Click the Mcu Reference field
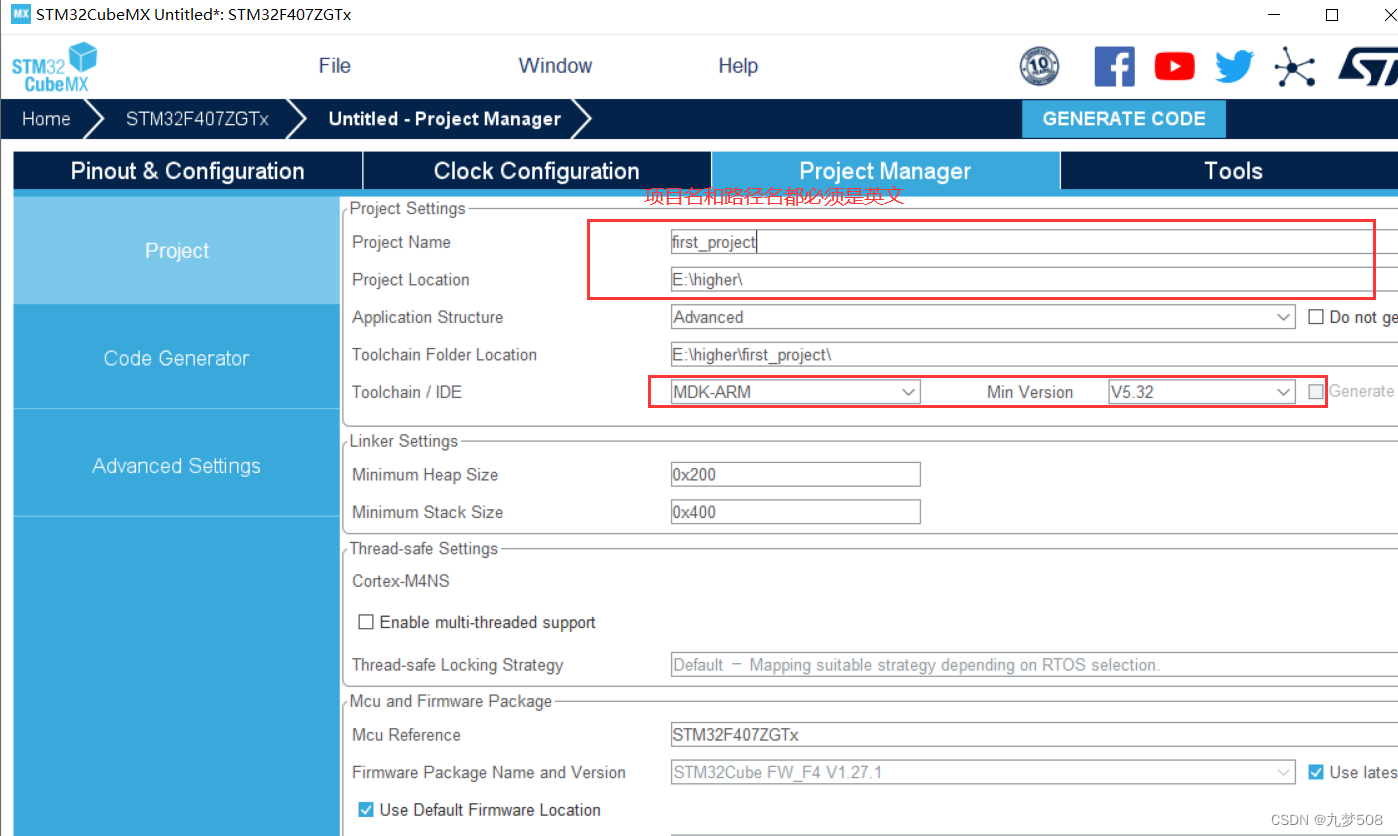This screenshot has width=1398, height=836. click(x=1034, y=735)
